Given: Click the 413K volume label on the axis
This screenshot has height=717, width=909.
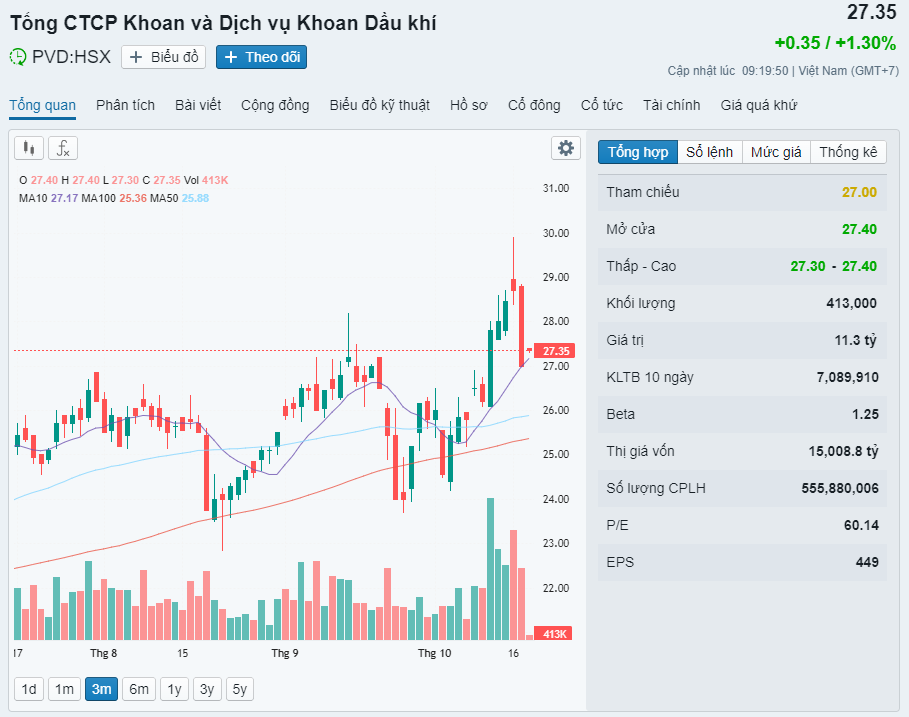Looking at the screenshot, I should [554, 634].
